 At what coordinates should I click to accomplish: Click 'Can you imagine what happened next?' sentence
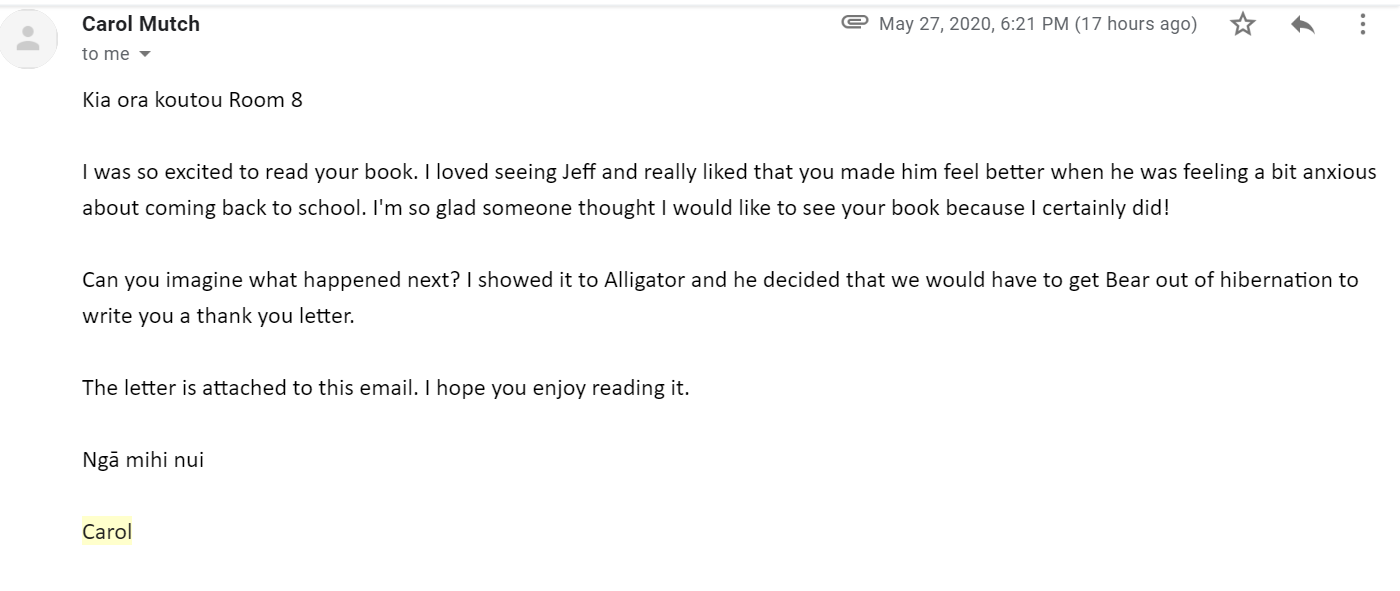[x=270, y=280]
